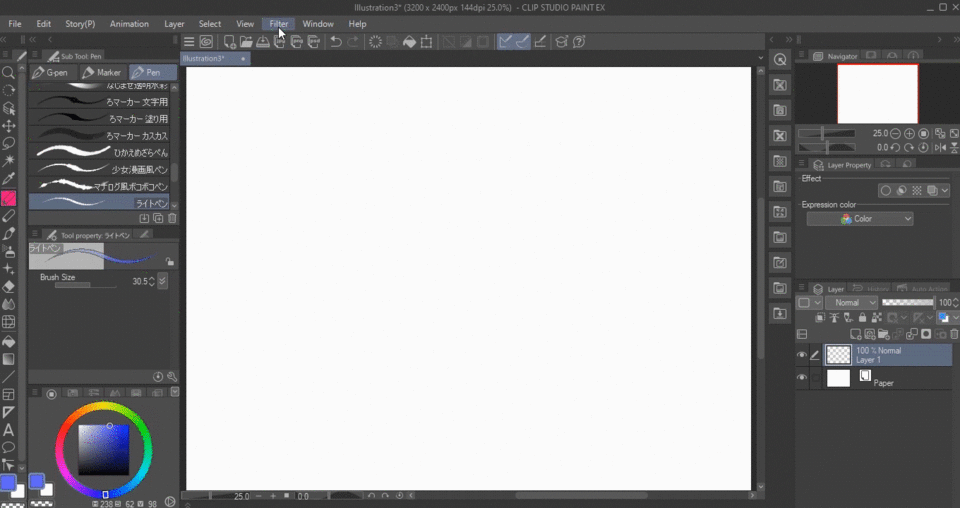Switch to G-pen sub tool group

point(53,72)
